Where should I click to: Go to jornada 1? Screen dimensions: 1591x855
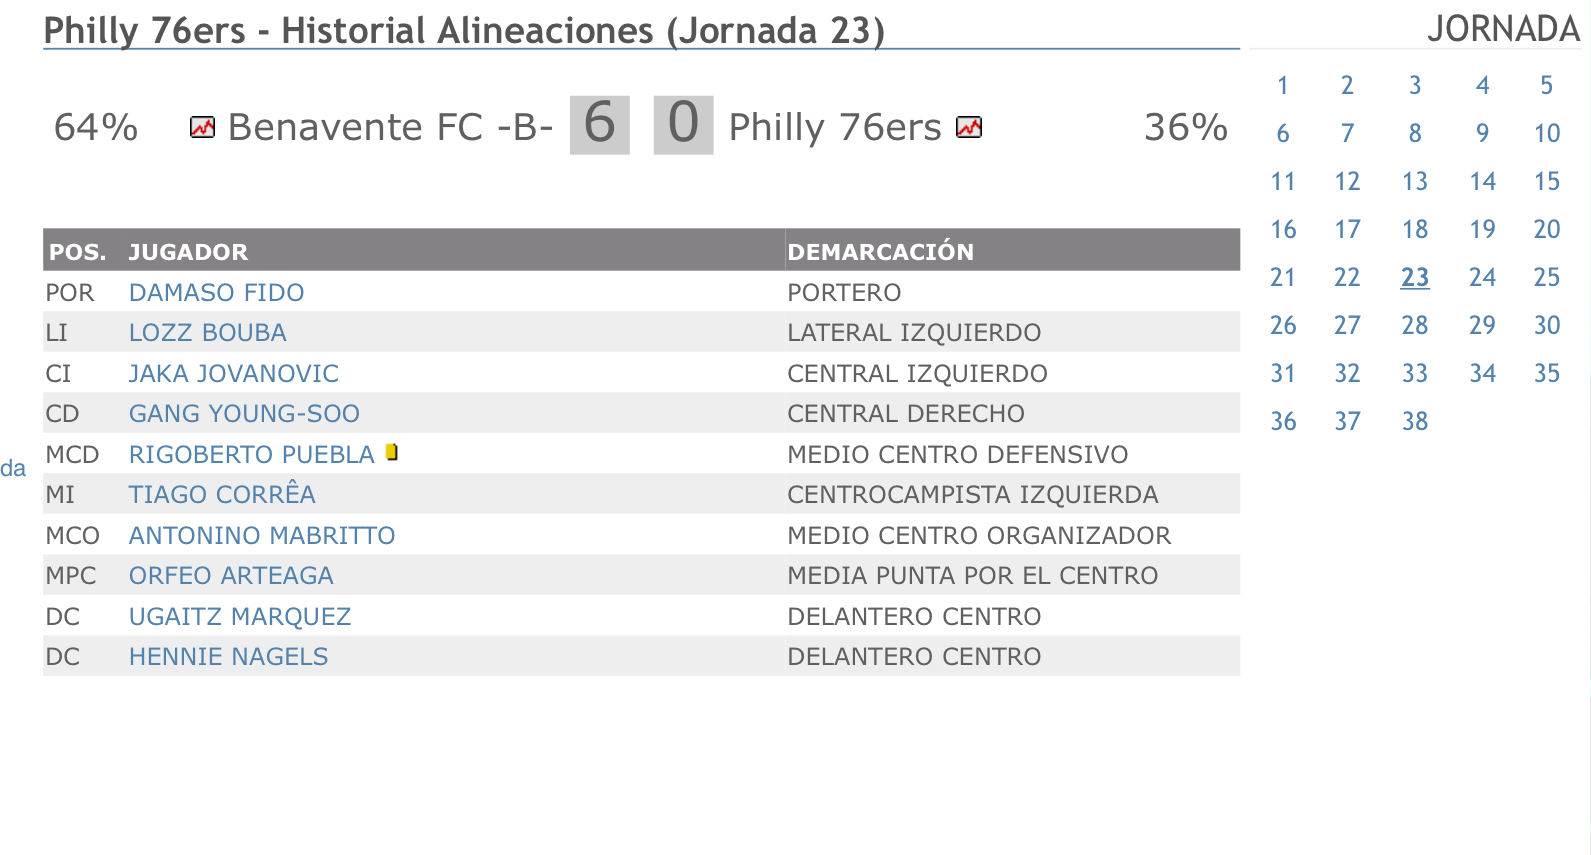(x=1283, y=86)
